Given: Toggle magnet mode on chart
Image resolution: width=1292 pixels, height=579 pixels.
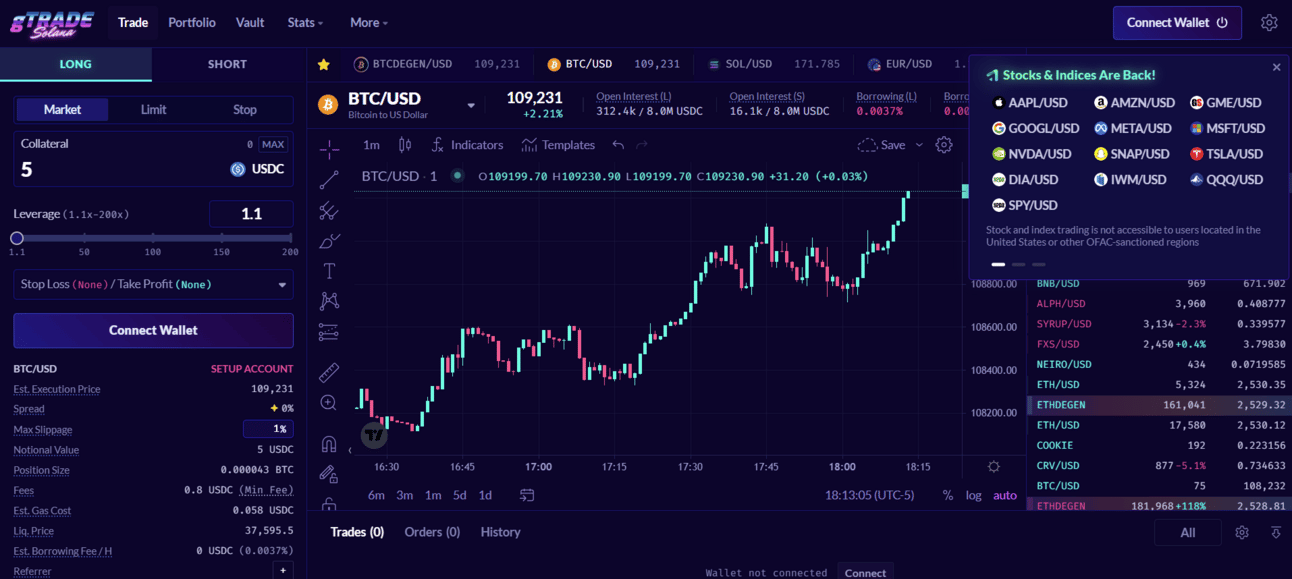Looking at the screenshot, I should [x=329, y=443].
